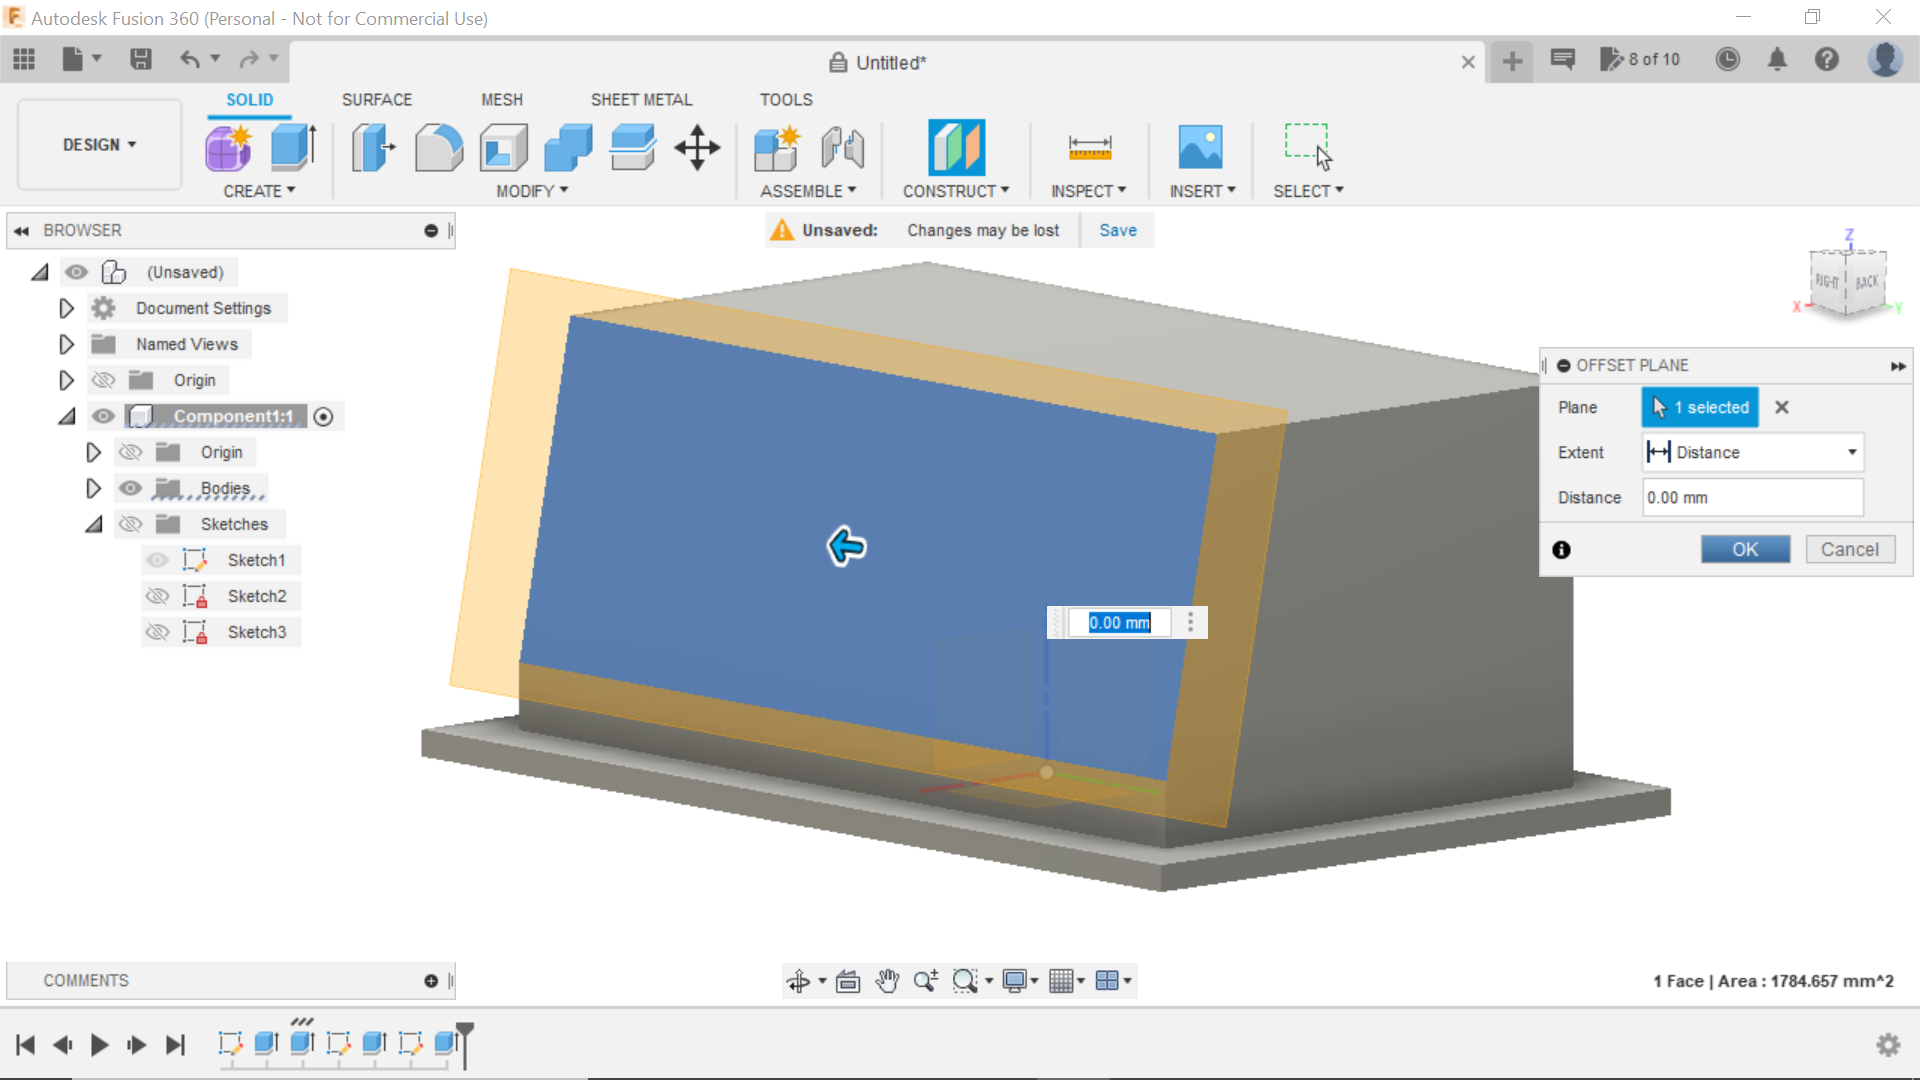Open the Shell tool
This screenshot has height=1080, width=1920.
[503, 147]
